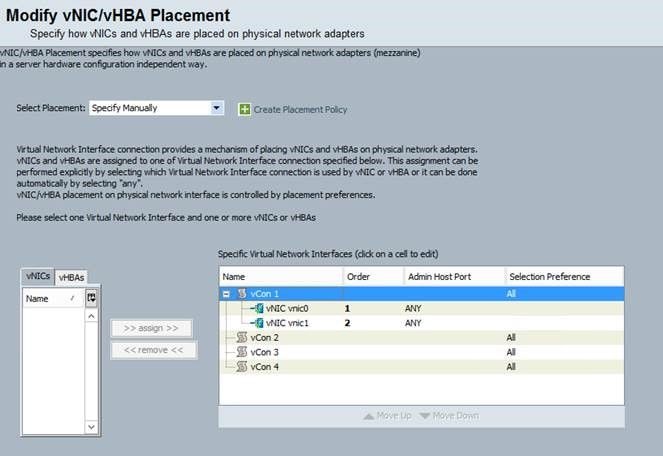The height and width of the screenshot is (456, 663).
Task: Click the vCon 1 connection icon
Action: [x=241, y=294]
